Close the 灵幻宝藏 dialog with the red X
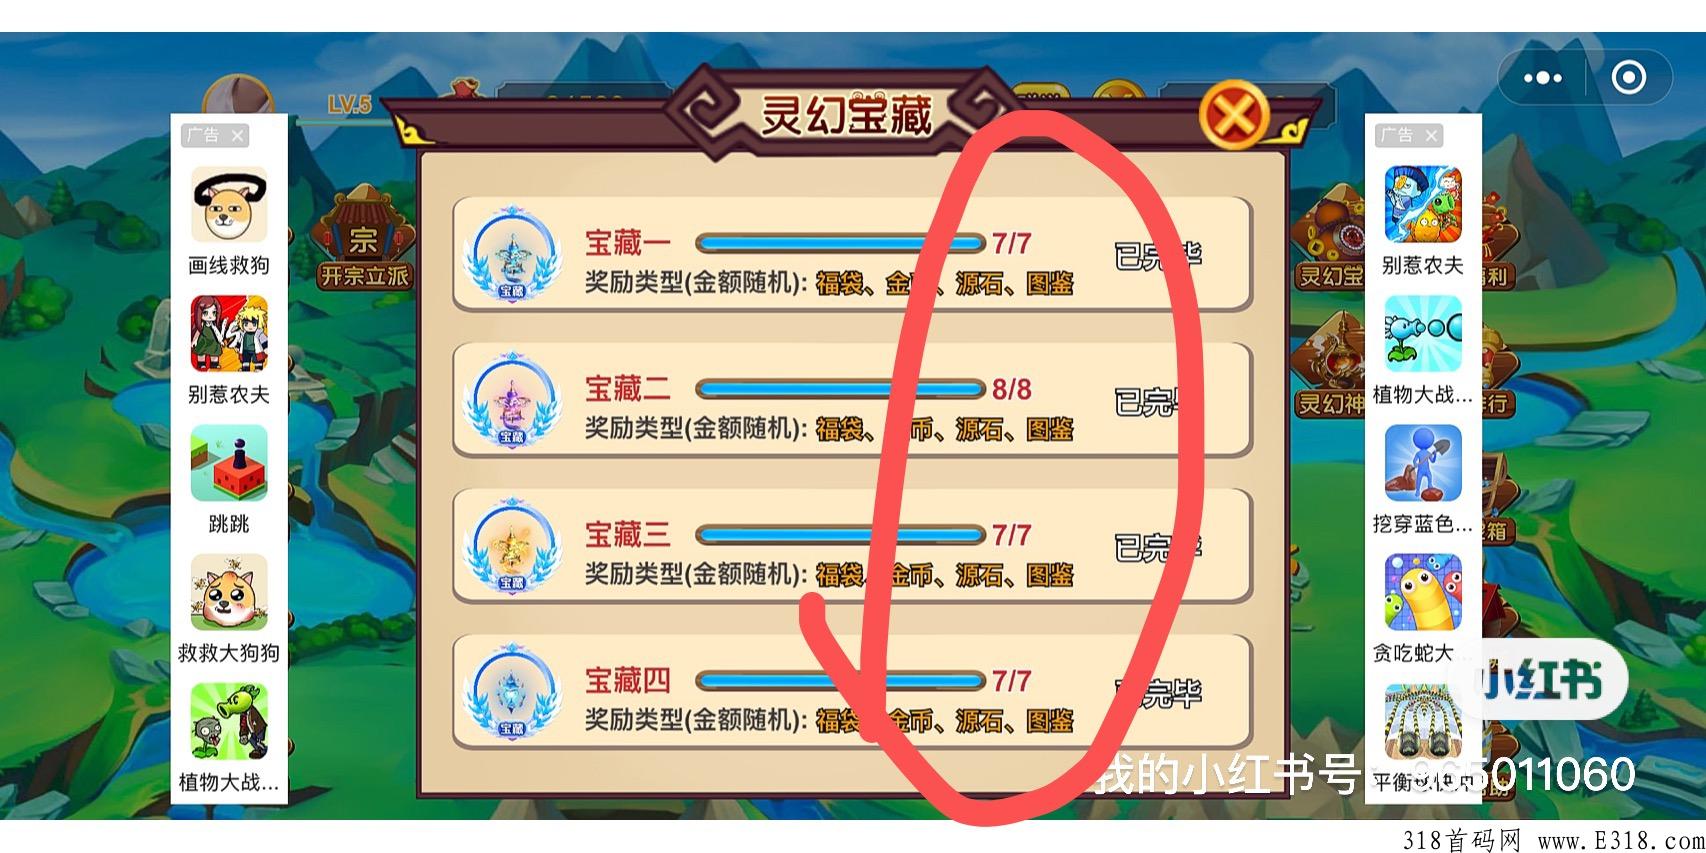The width and height of the screenshot is (1706, 853). tap(1234, 116)
